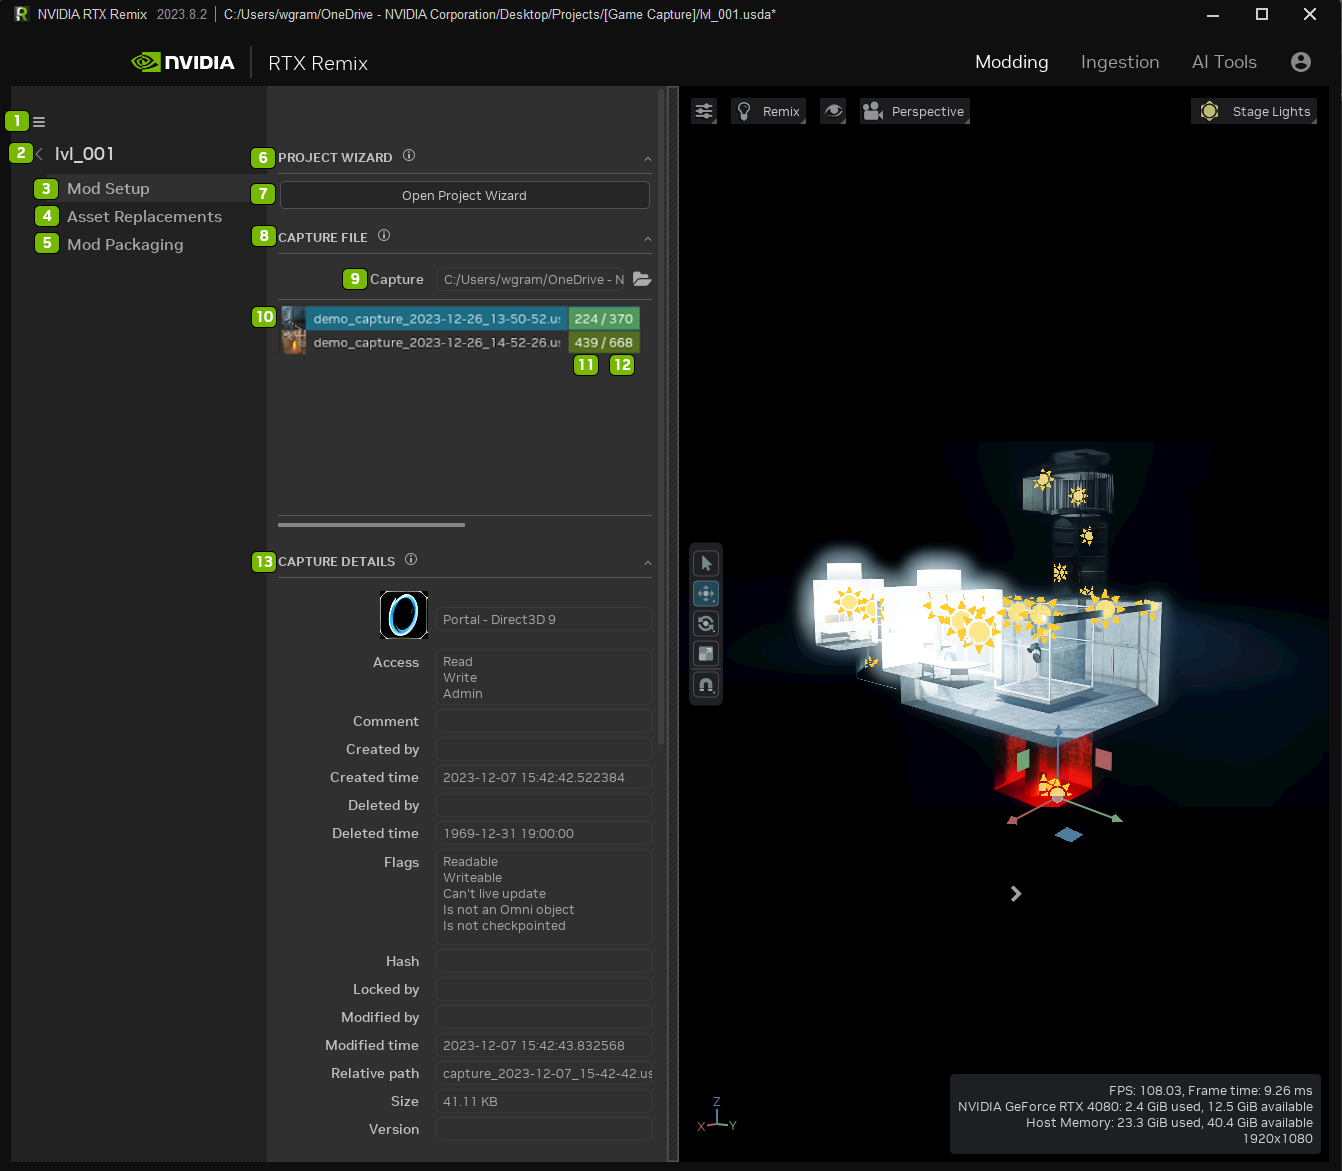Toggle the viewport eye visibility icon

[833, 111]
